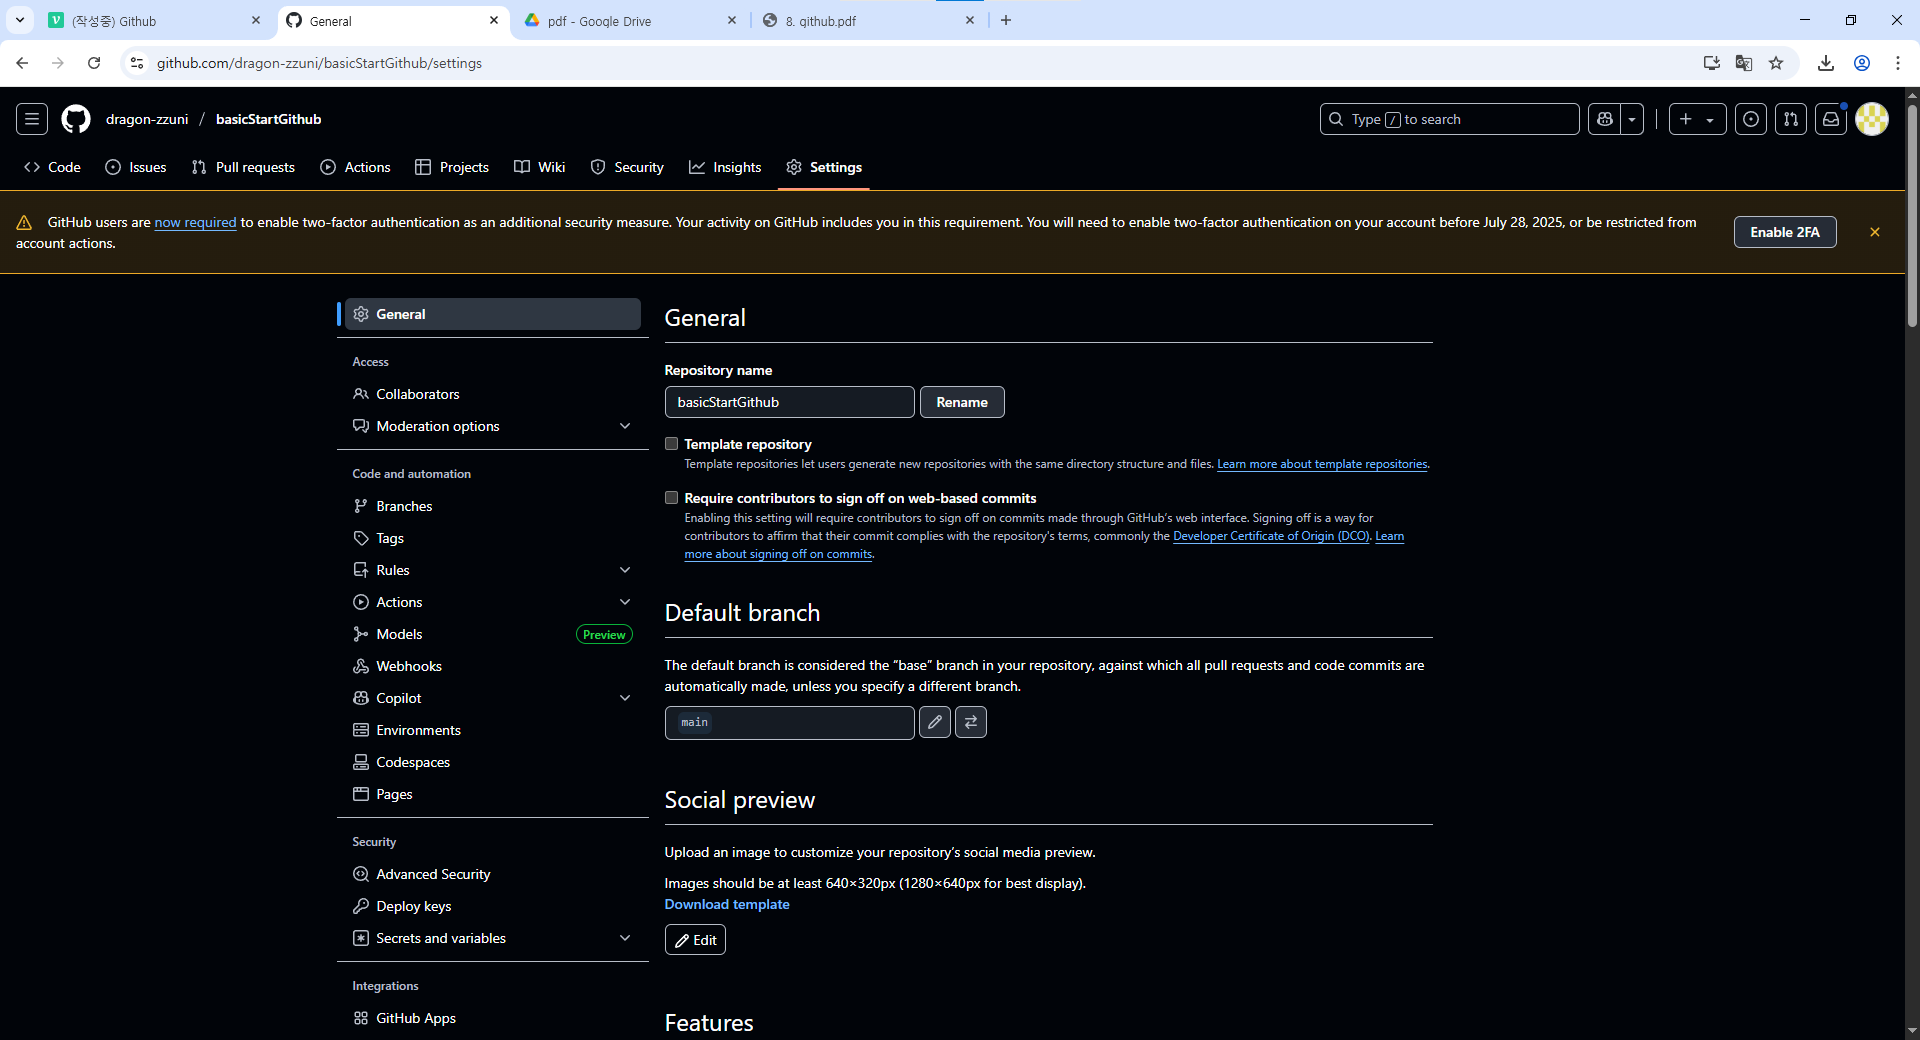This screenshot has height=1040, width=1920.
Task: Open Copilot dropdown arrow next to chat icon
Action: [x=1632, y=119]
